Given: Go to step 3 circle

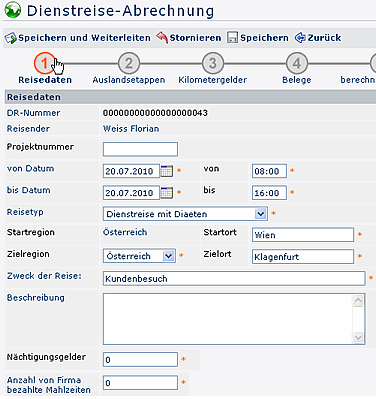Looking at the screenshot, I should click(x=213, y=63).
